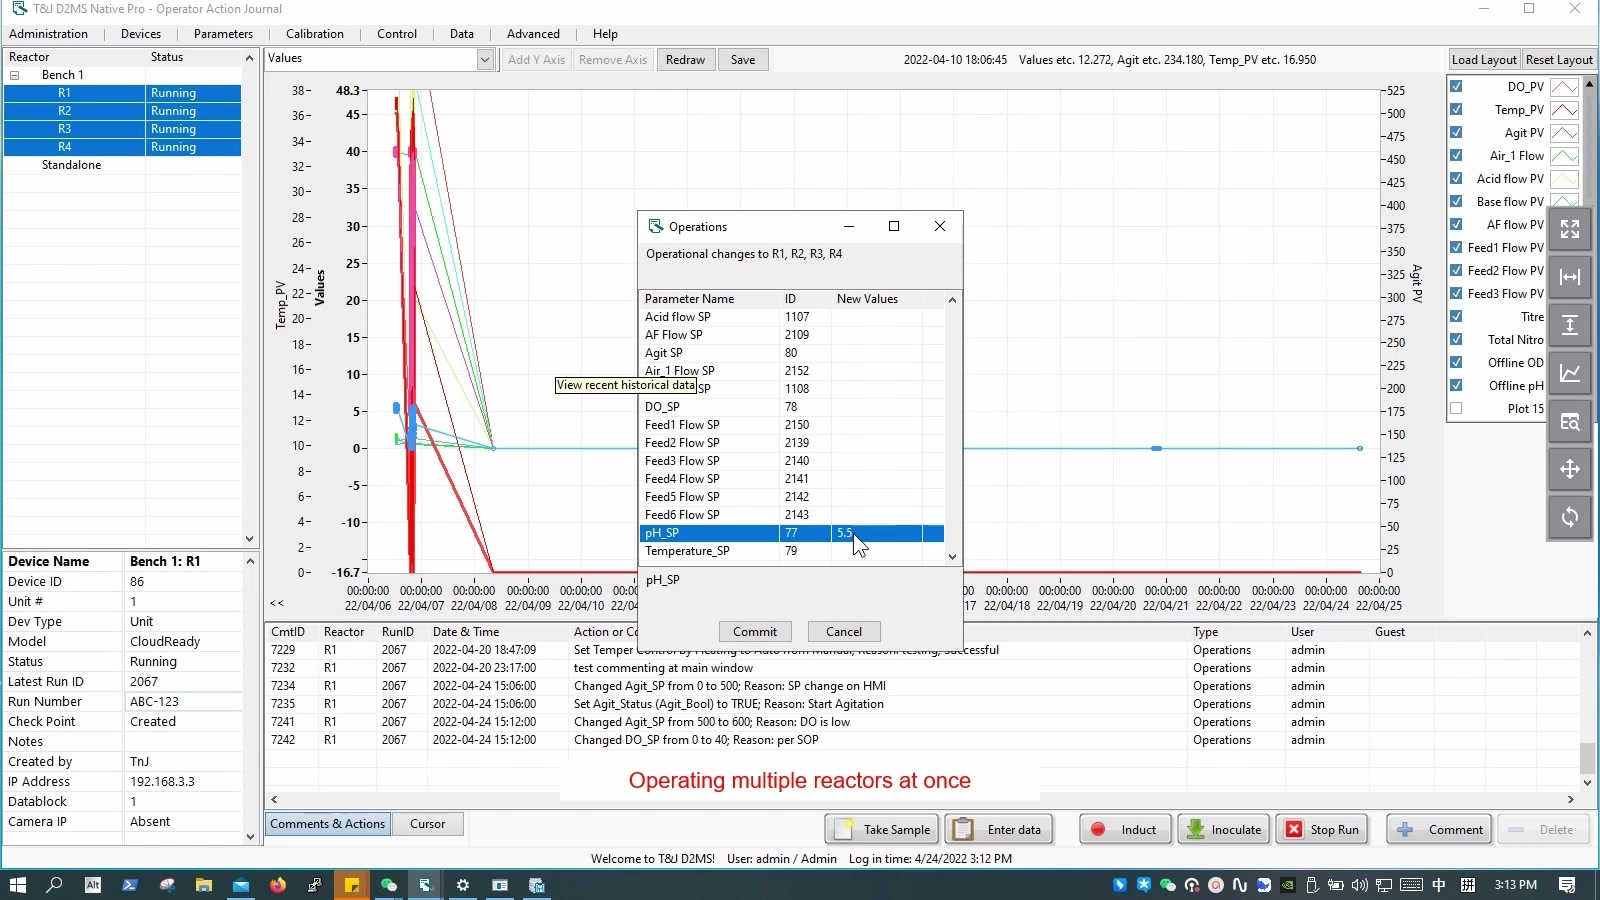Image resolution: width=1600 pixels, height=900 pixels.
Task: Click the Take Sample button icon
Action: pos(844,829)
